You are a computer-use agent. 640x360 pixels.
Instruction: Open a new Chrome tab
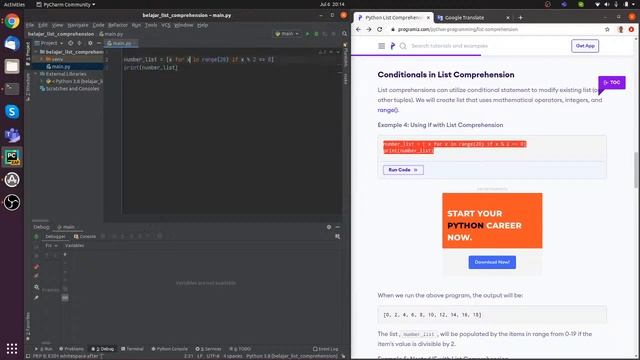coord(520,18)
